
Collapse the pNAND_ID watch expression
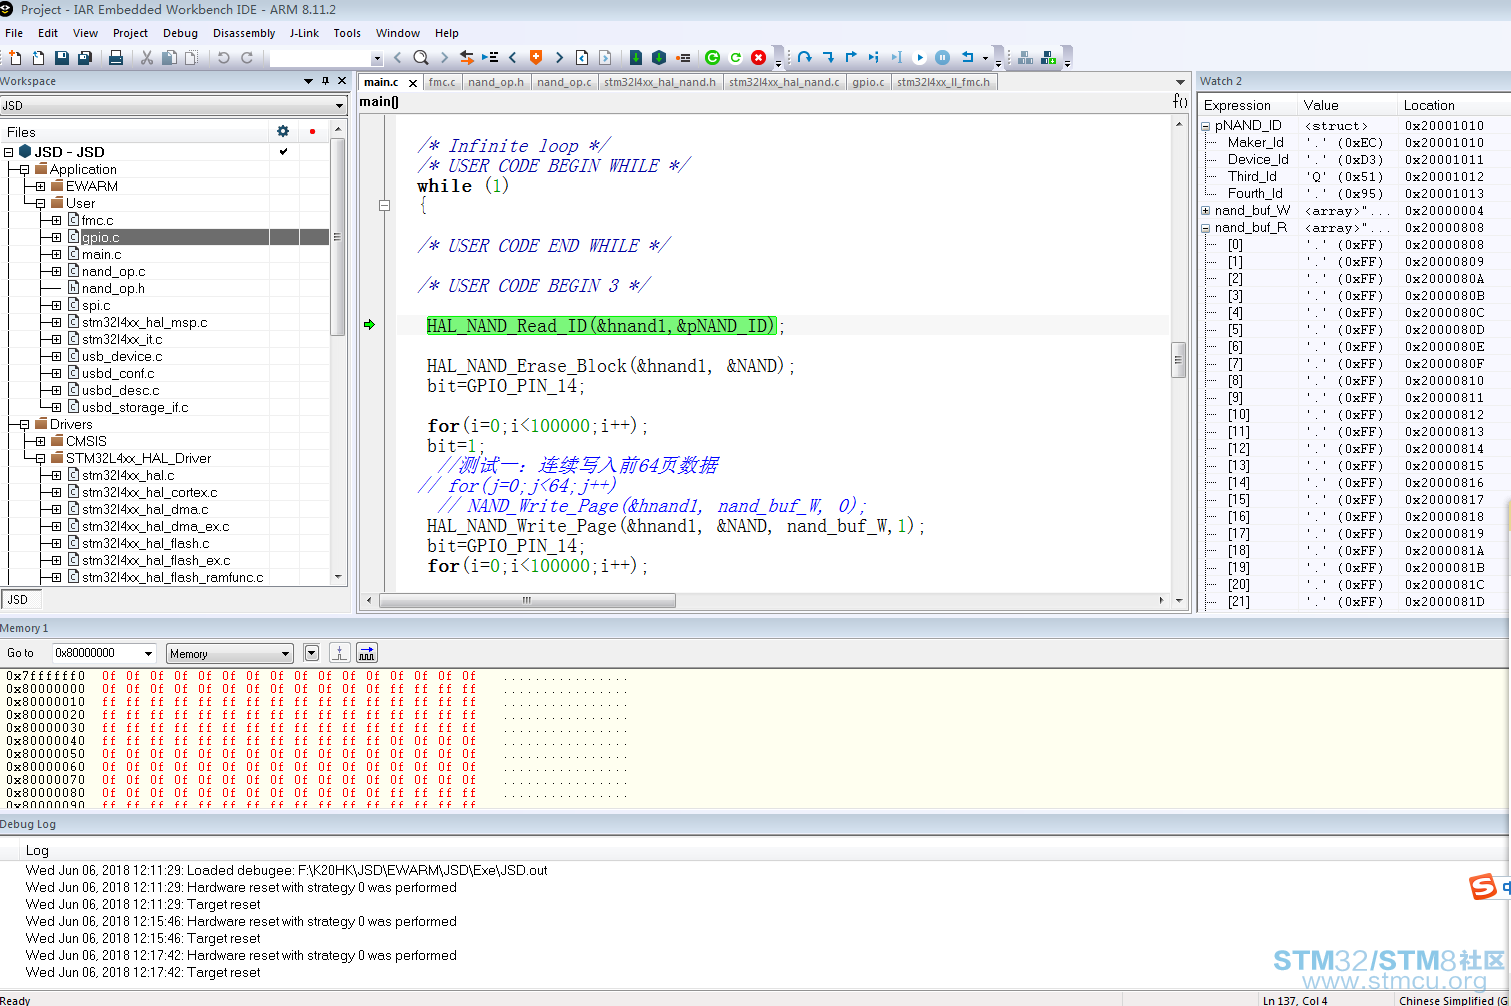tap(1206, 126)
